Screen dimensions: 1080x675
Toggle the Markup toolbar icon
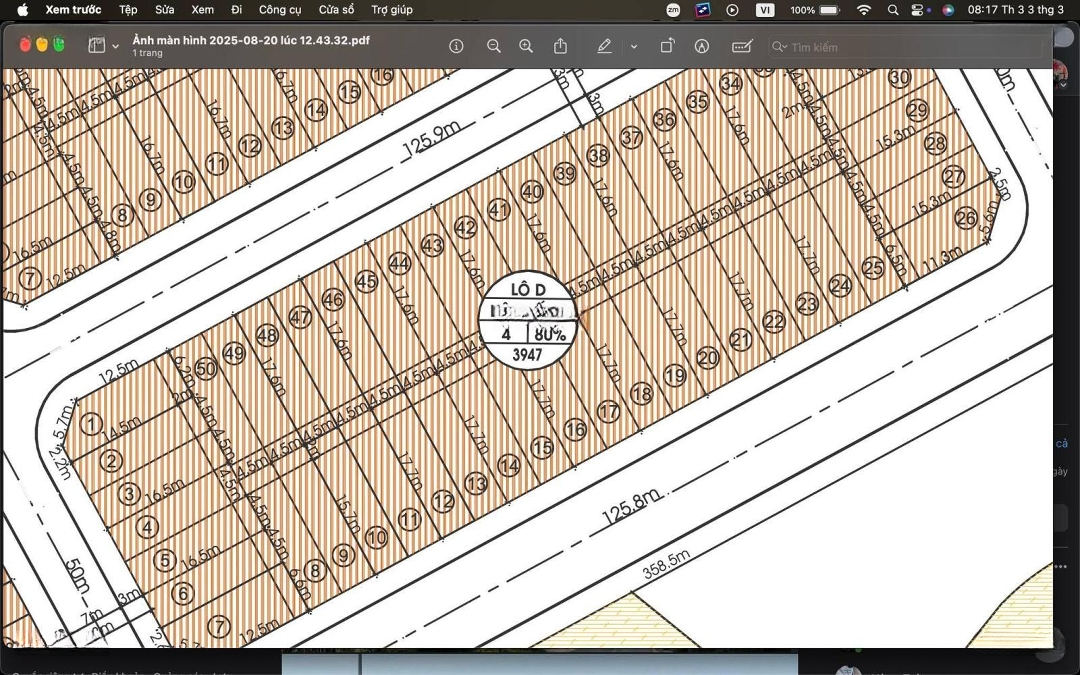[x=702, y=46]
